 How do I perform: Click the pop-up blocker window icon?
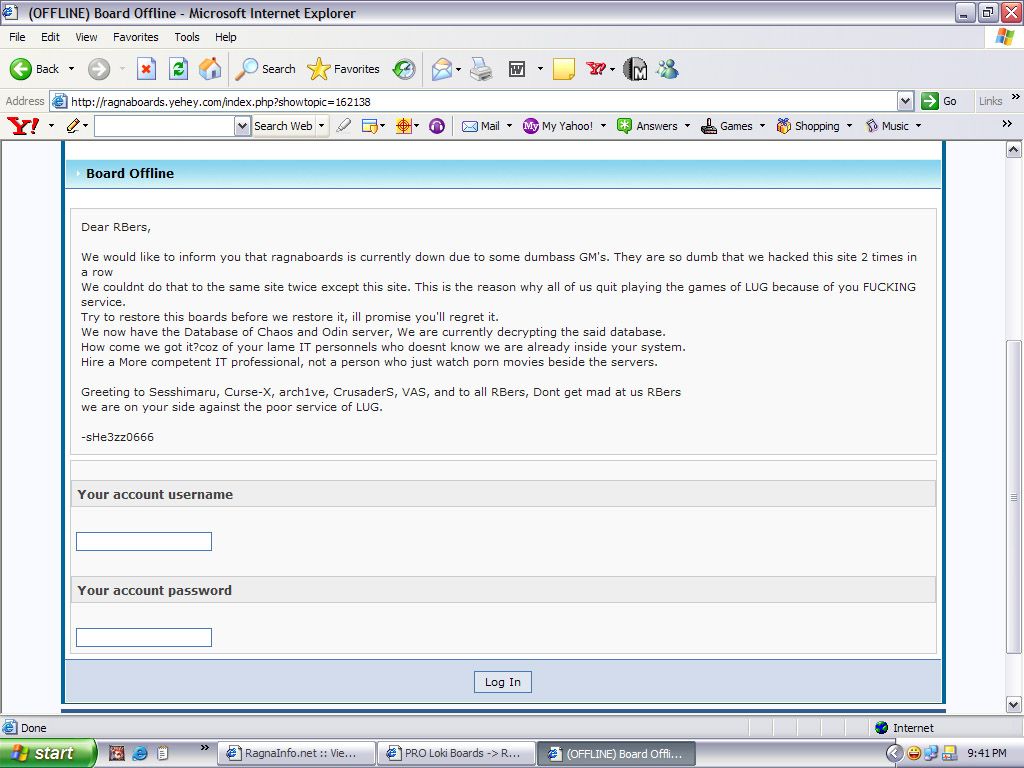click(x=370, y=125)
